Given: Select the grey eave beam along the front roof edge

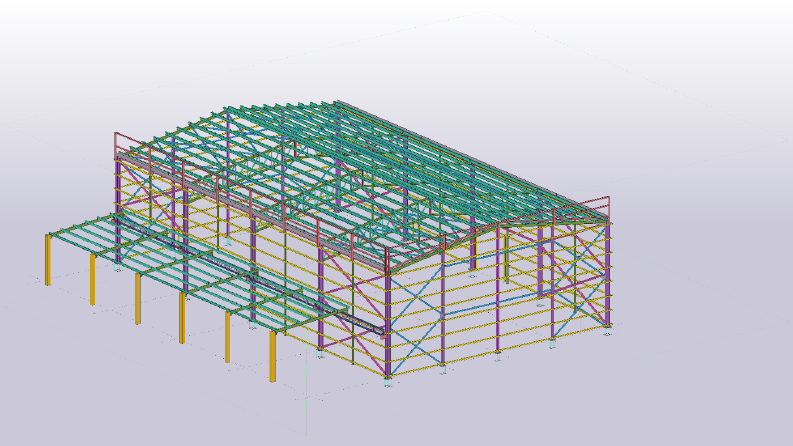Looking at the screenshot, I should tap(251, 211).
